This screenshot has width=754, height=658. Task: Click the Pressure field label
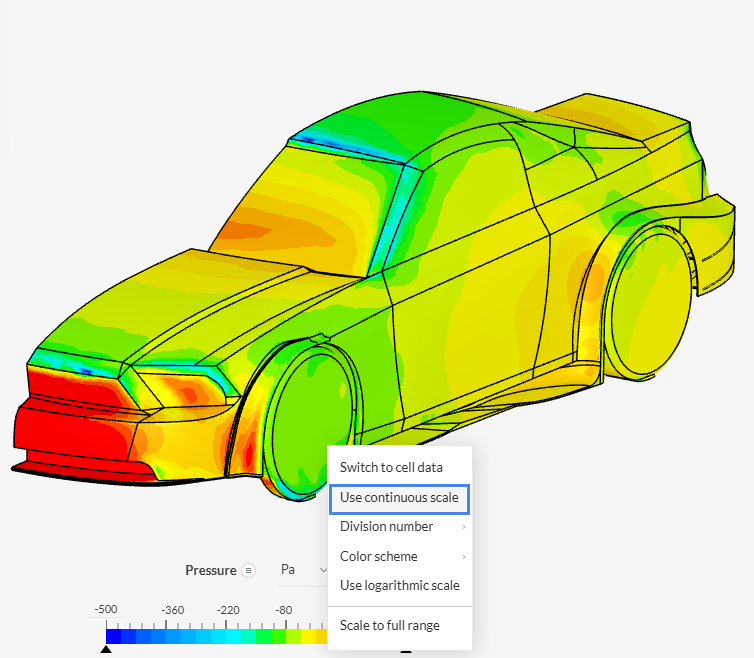(x=210, y=570)
